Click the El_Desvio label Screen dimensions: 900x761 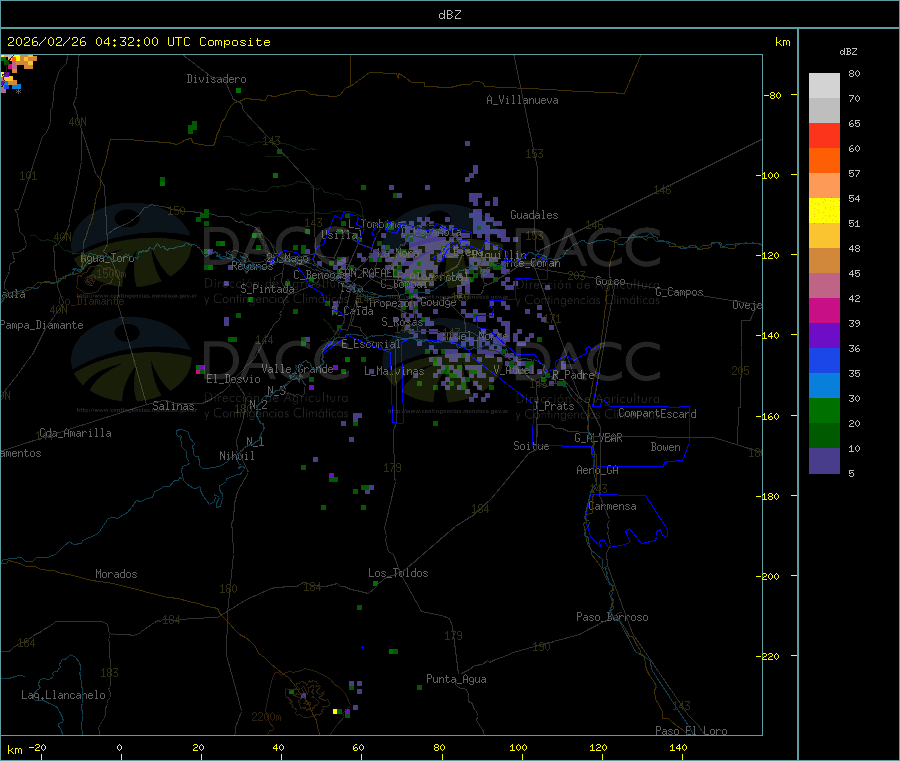(x=233, y=379)
